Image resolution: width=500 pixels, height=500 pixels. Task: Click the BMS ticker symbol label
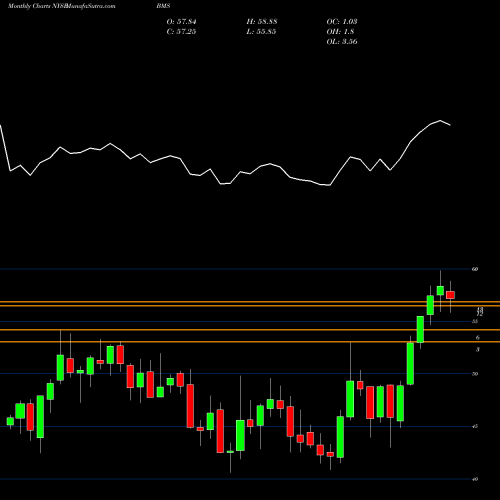coord(163,6)
